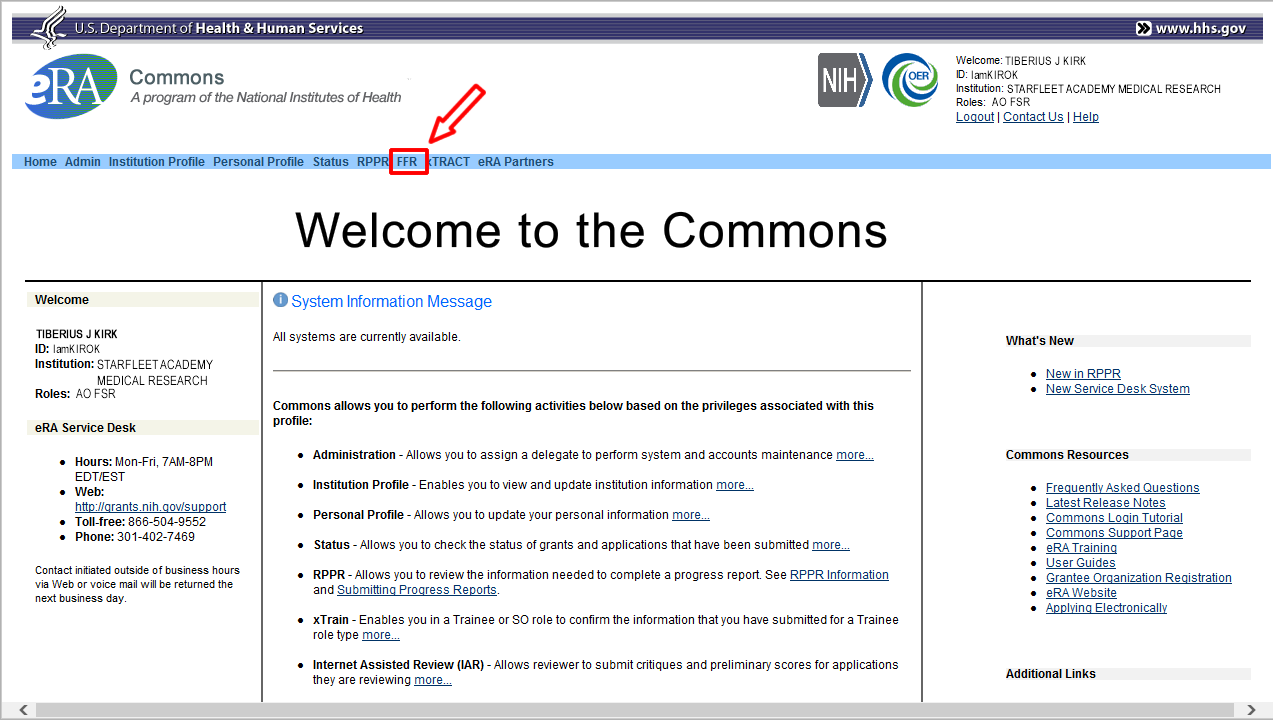Click the Welcome to the Commons heading
The image size is (1273, 720).
[x=591, y=230]
